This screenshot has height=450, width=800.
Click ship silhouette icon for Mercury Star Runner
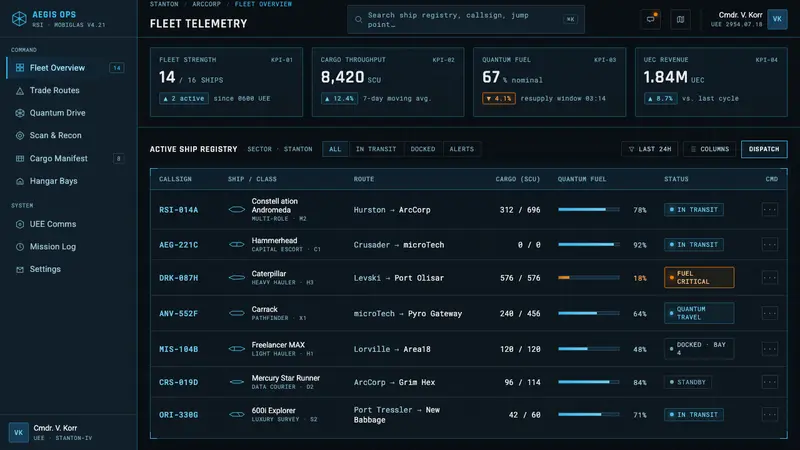(236, 382)
